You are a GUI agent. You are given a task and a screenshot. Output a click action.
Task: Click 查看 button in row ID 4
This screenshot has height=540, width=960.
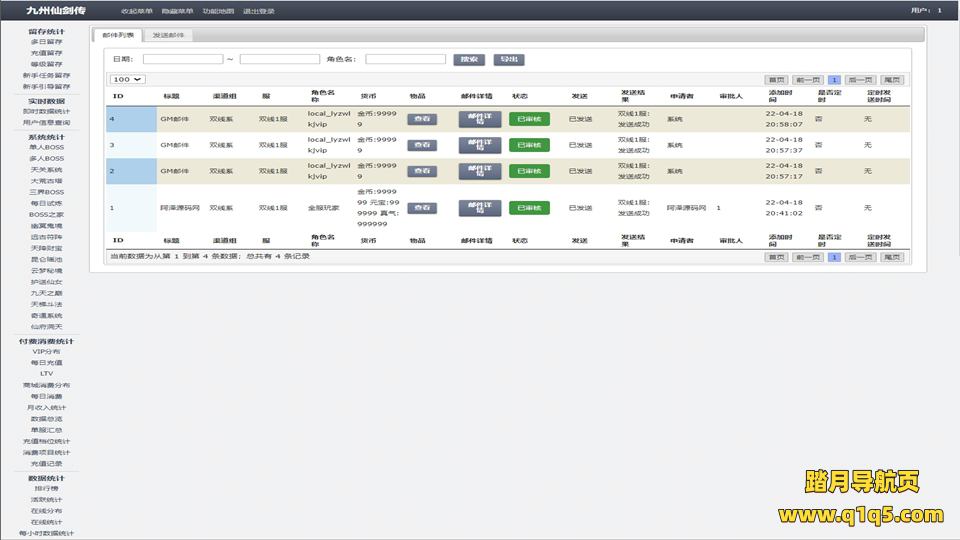point(422,118)
